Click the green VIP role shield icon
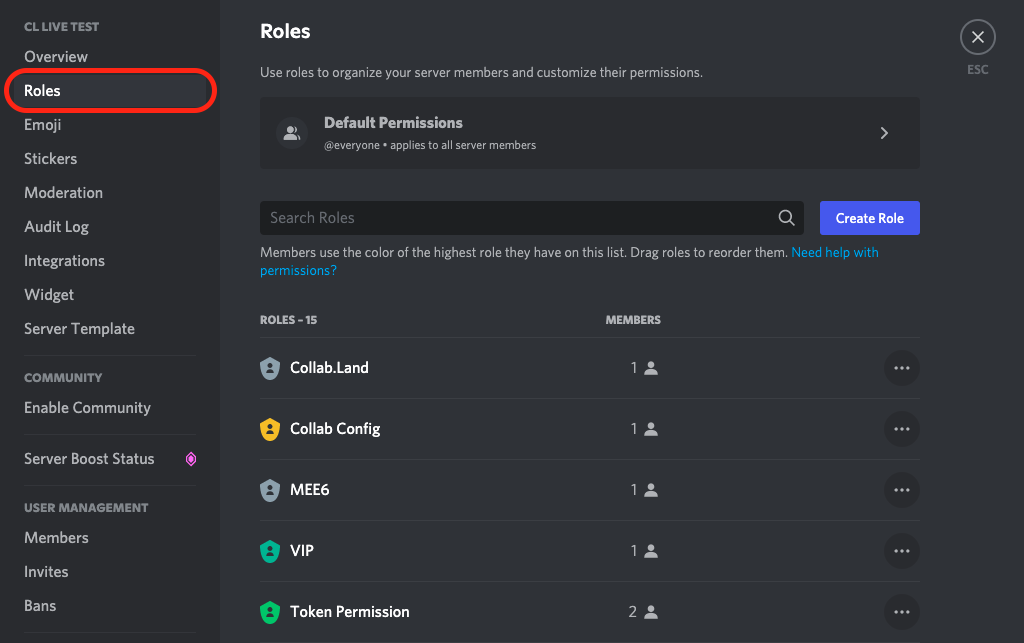The image size is (1024, 643). 270,550
